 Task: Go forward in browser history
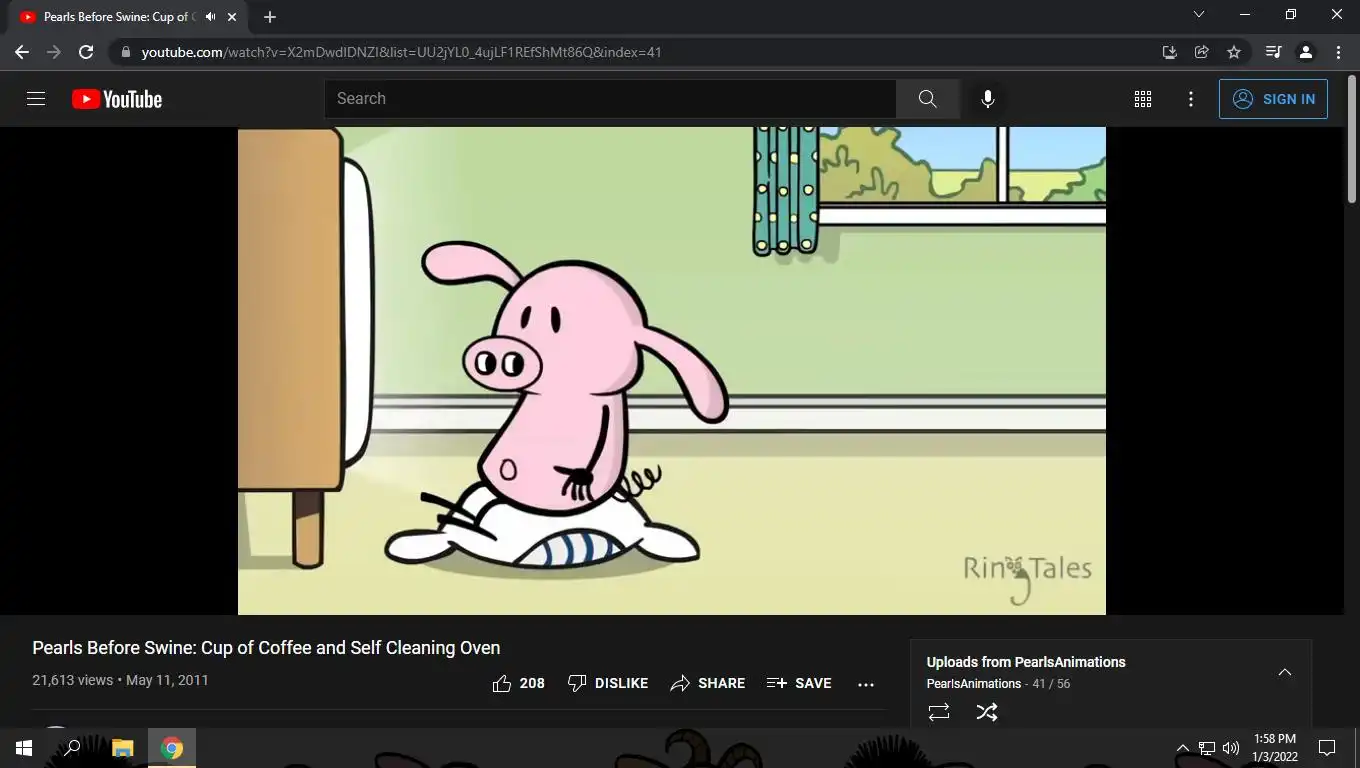point(54,52)
